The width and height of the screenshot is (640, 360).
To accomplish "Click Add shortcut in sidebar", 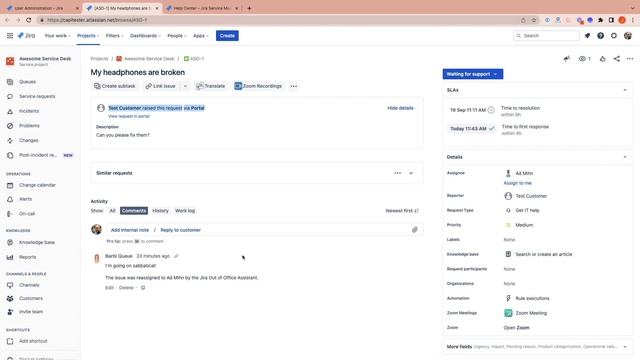I will click(x=33, y=341).
